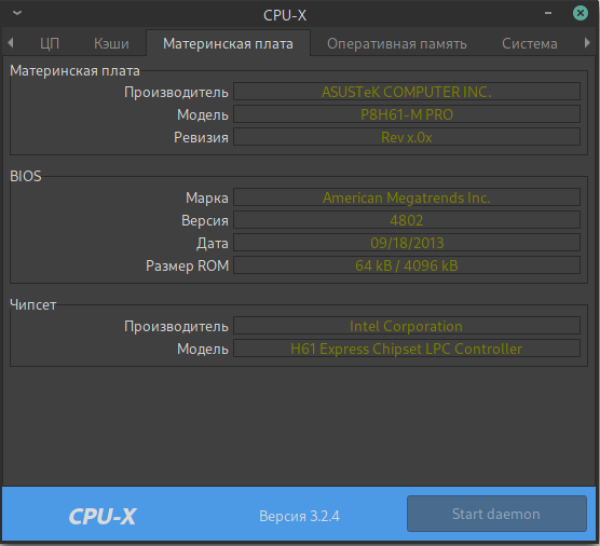600x546 pixels.
Task: Select the Материнская плата tab
Action: (x=228, y=44)
